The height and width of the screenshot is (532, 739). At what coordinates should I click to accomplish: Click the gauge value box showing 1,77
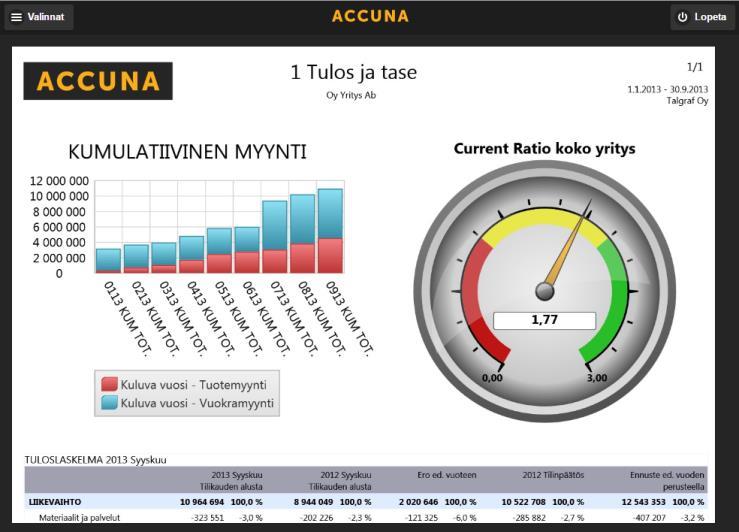[x=544, y=320]
